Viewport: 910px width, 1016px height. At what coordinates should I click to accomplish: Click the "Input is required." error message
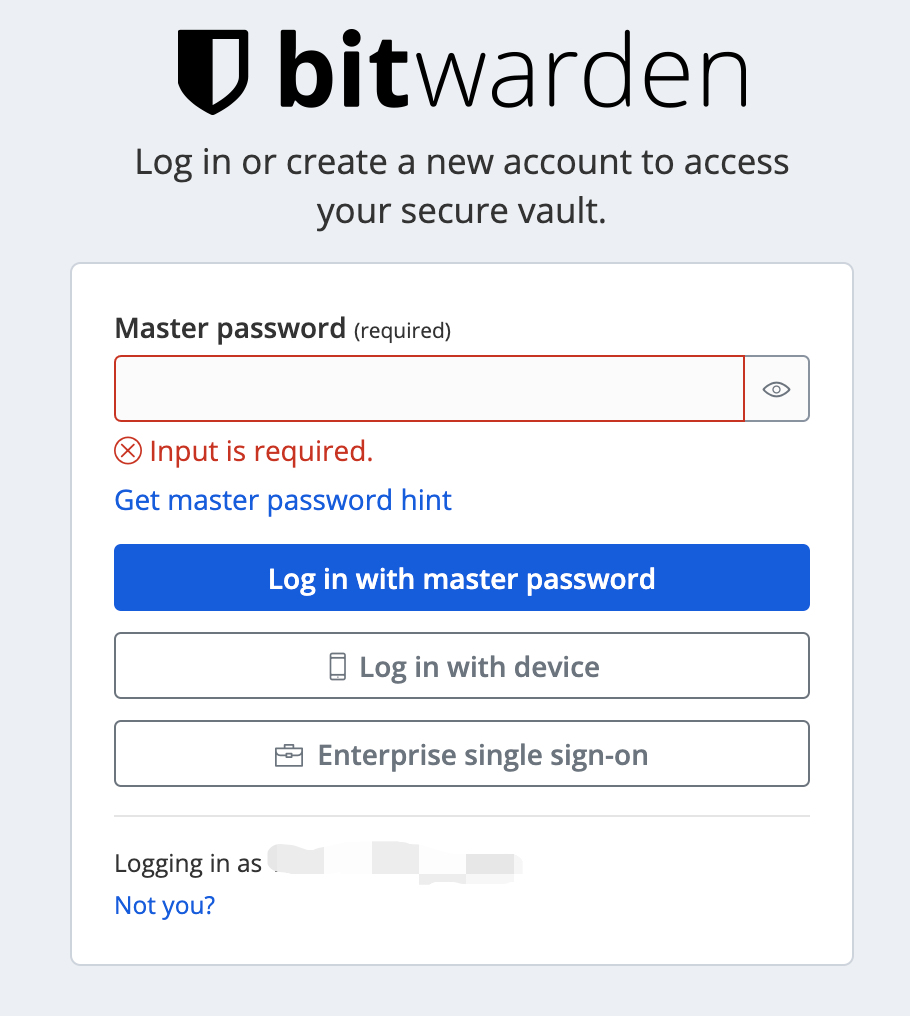point(261,451)
